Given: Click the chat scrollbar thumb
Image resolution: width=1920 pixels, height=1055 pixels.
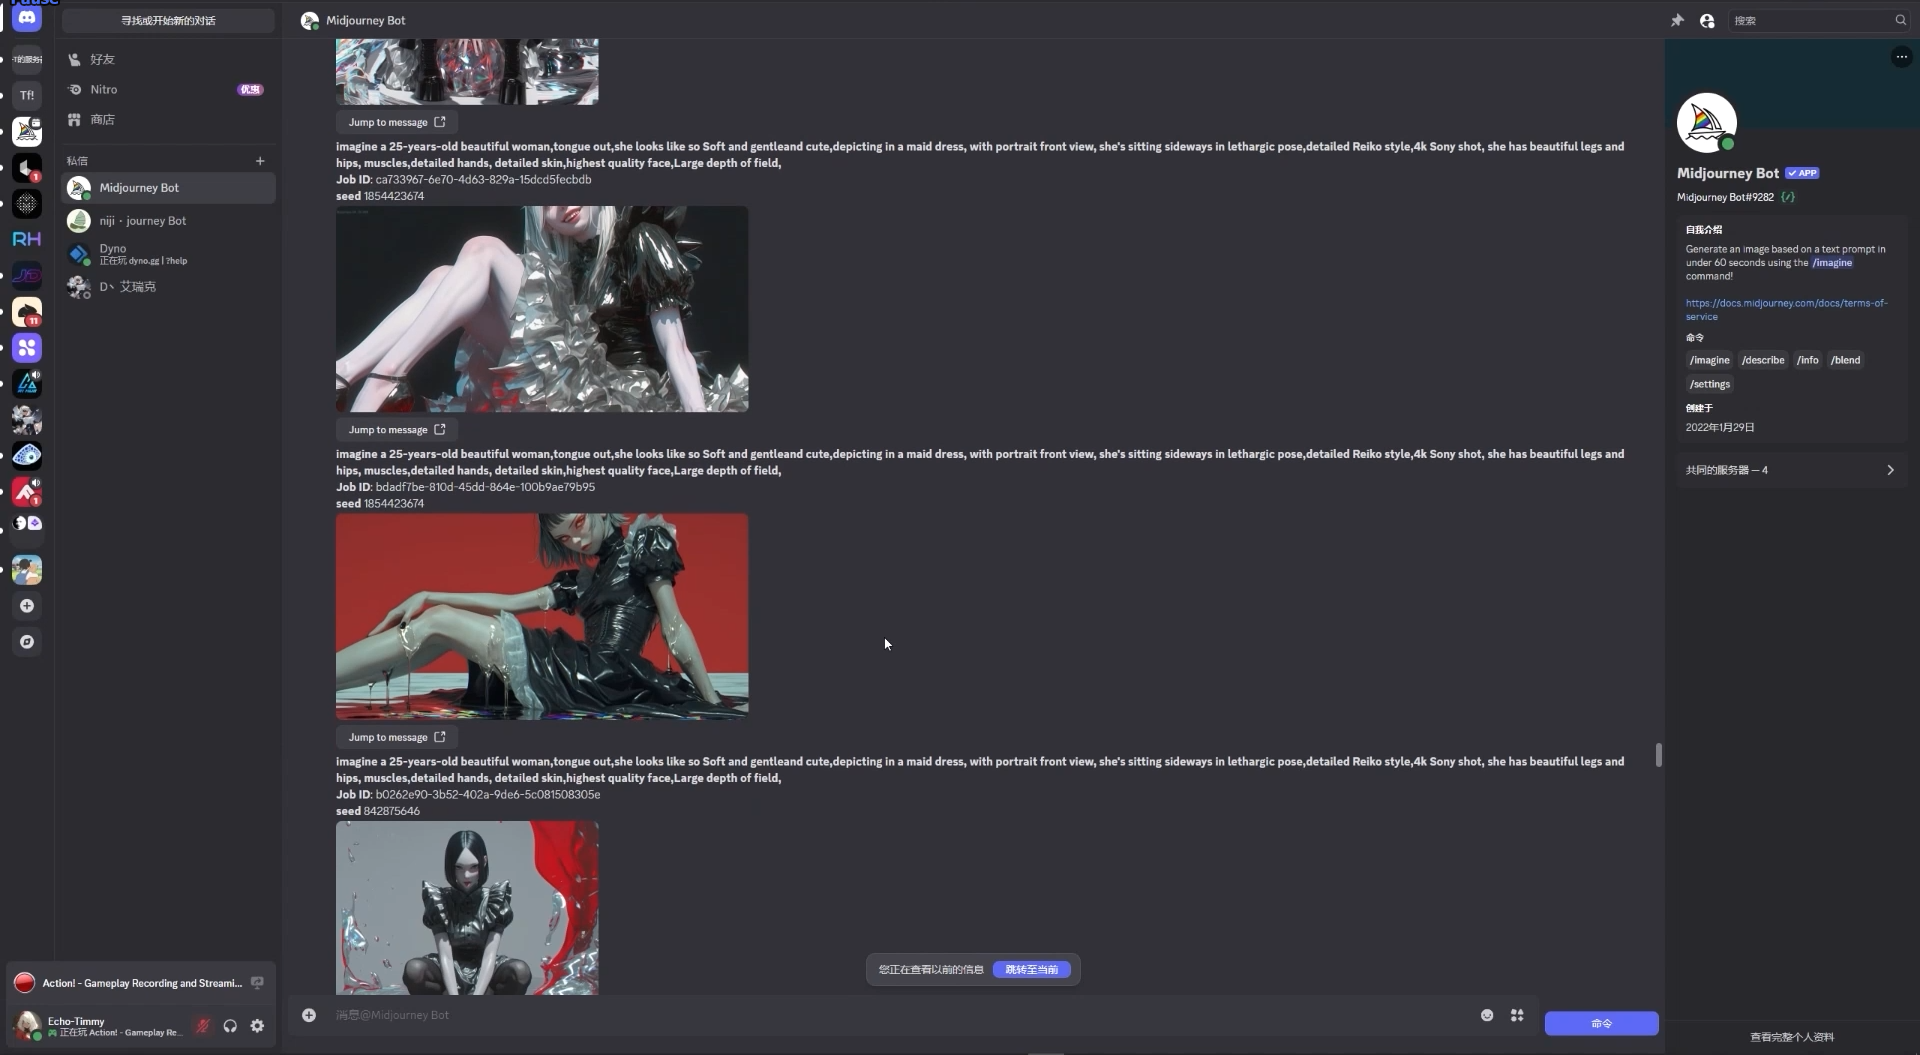Looking at the screenshot, I should 1658,755.
